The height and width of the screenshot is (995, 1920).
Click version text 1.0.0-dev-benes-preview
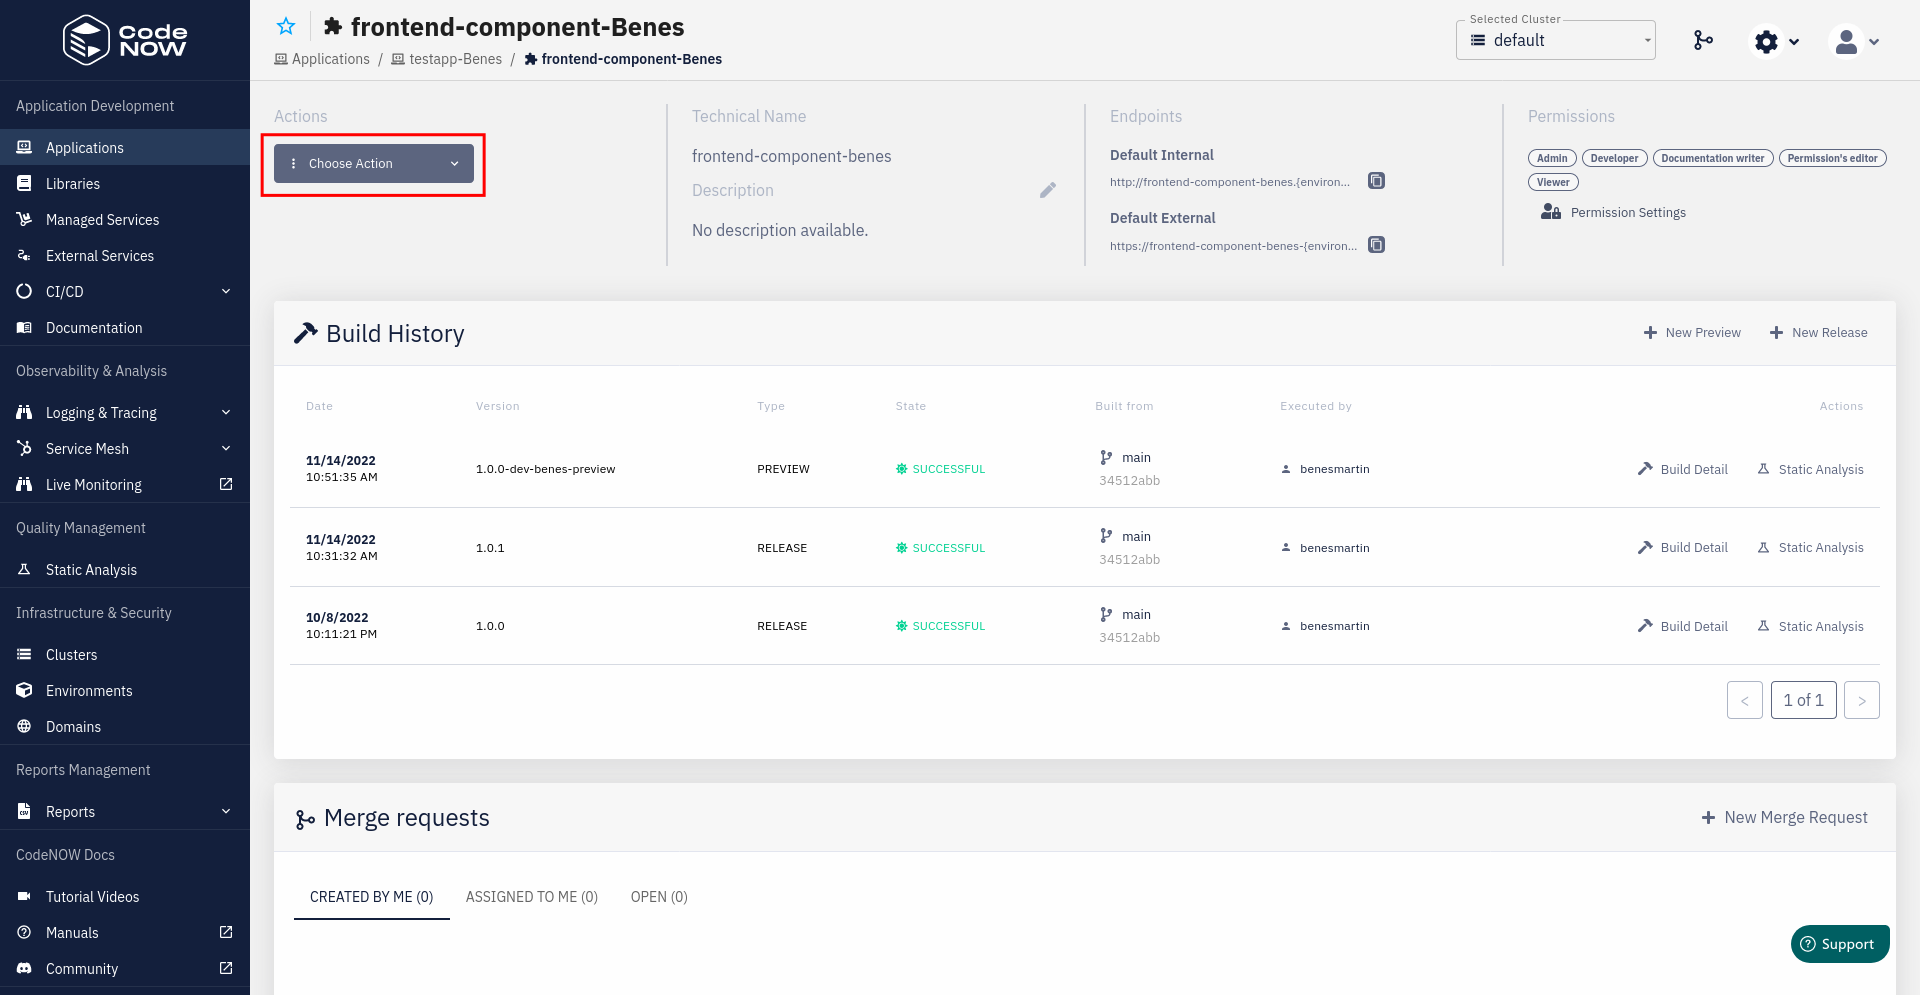545,469
